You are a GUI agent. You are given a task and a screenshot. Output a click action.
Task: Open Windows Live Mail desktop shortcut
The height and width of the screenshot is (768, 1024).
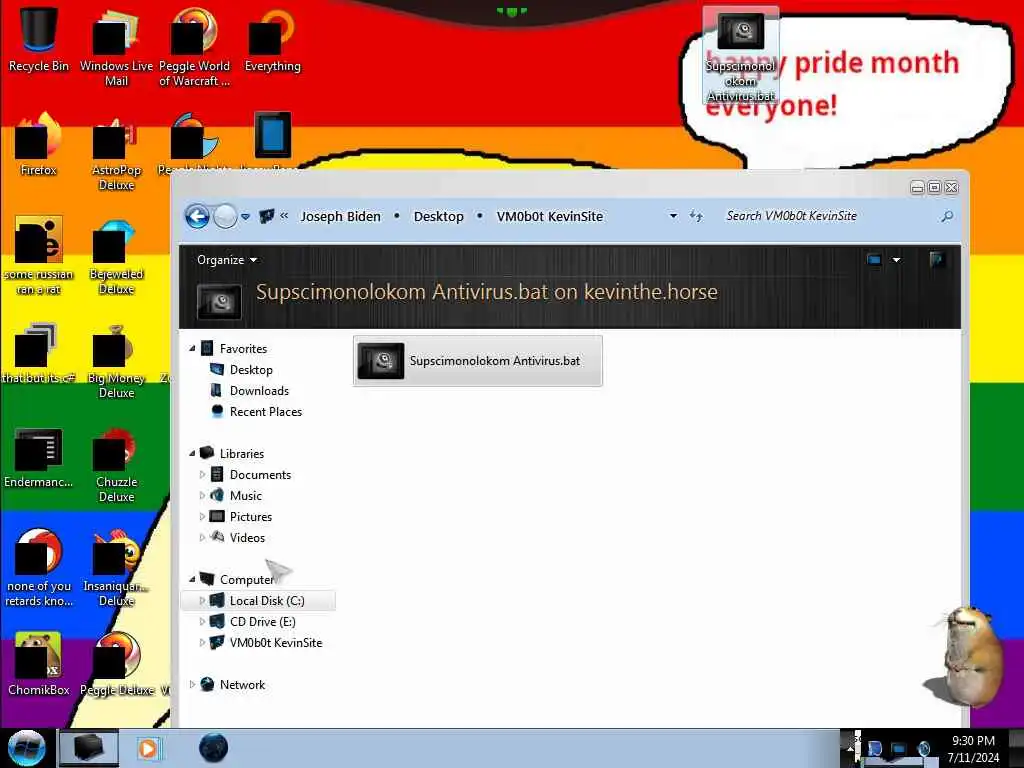click(116, 46)
